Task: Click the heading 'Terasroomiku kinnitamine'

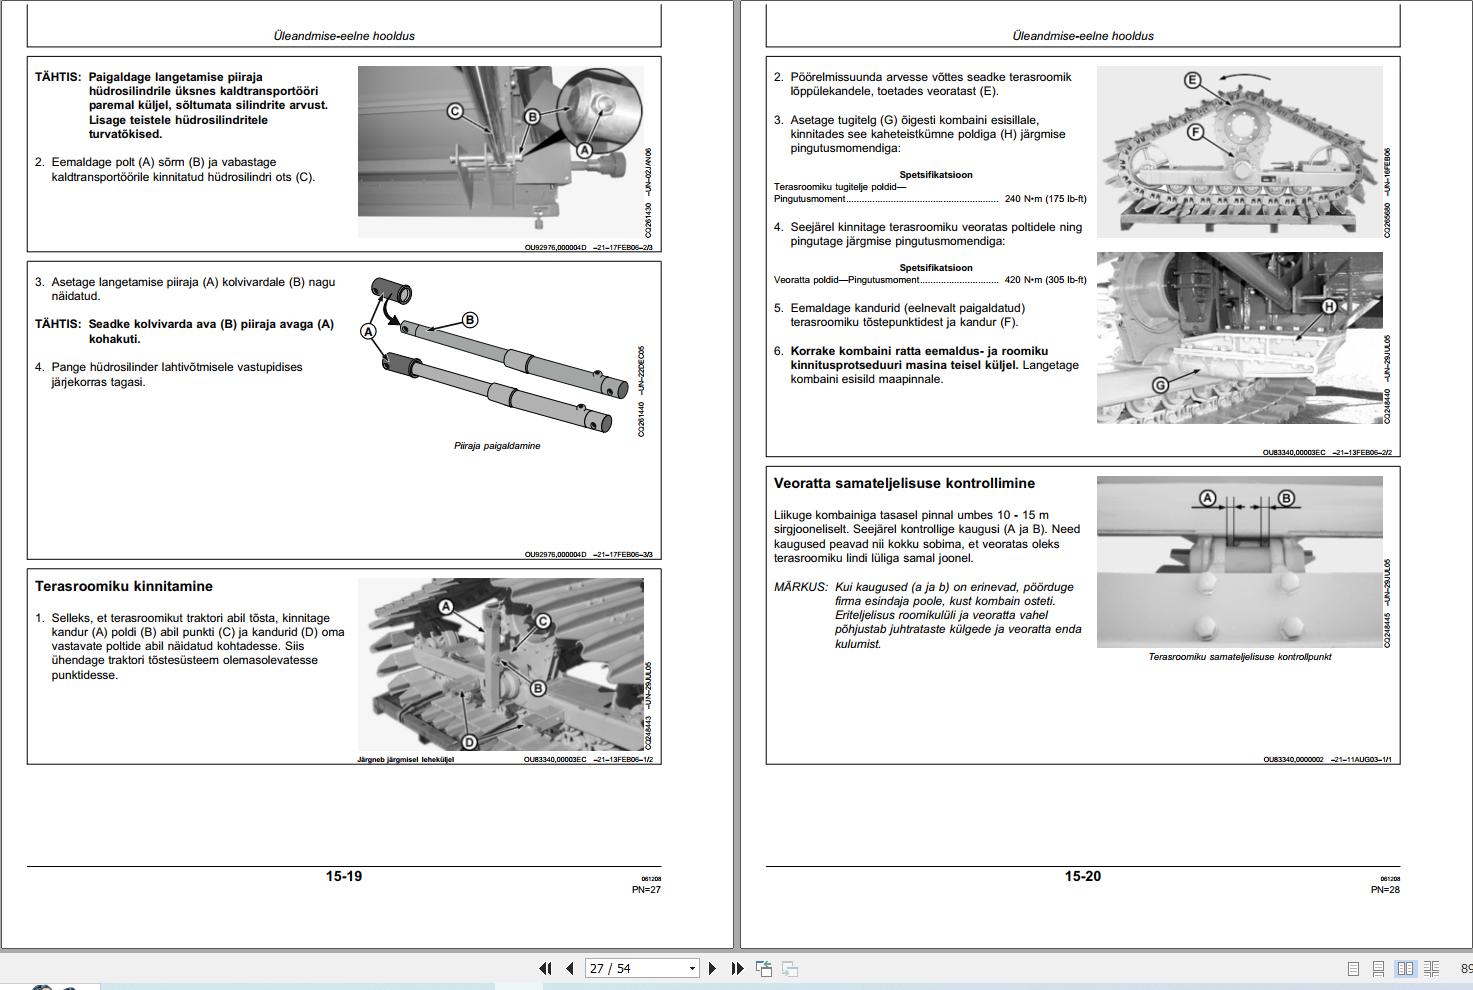Action: pyautogui.click(x=124, y=586)
